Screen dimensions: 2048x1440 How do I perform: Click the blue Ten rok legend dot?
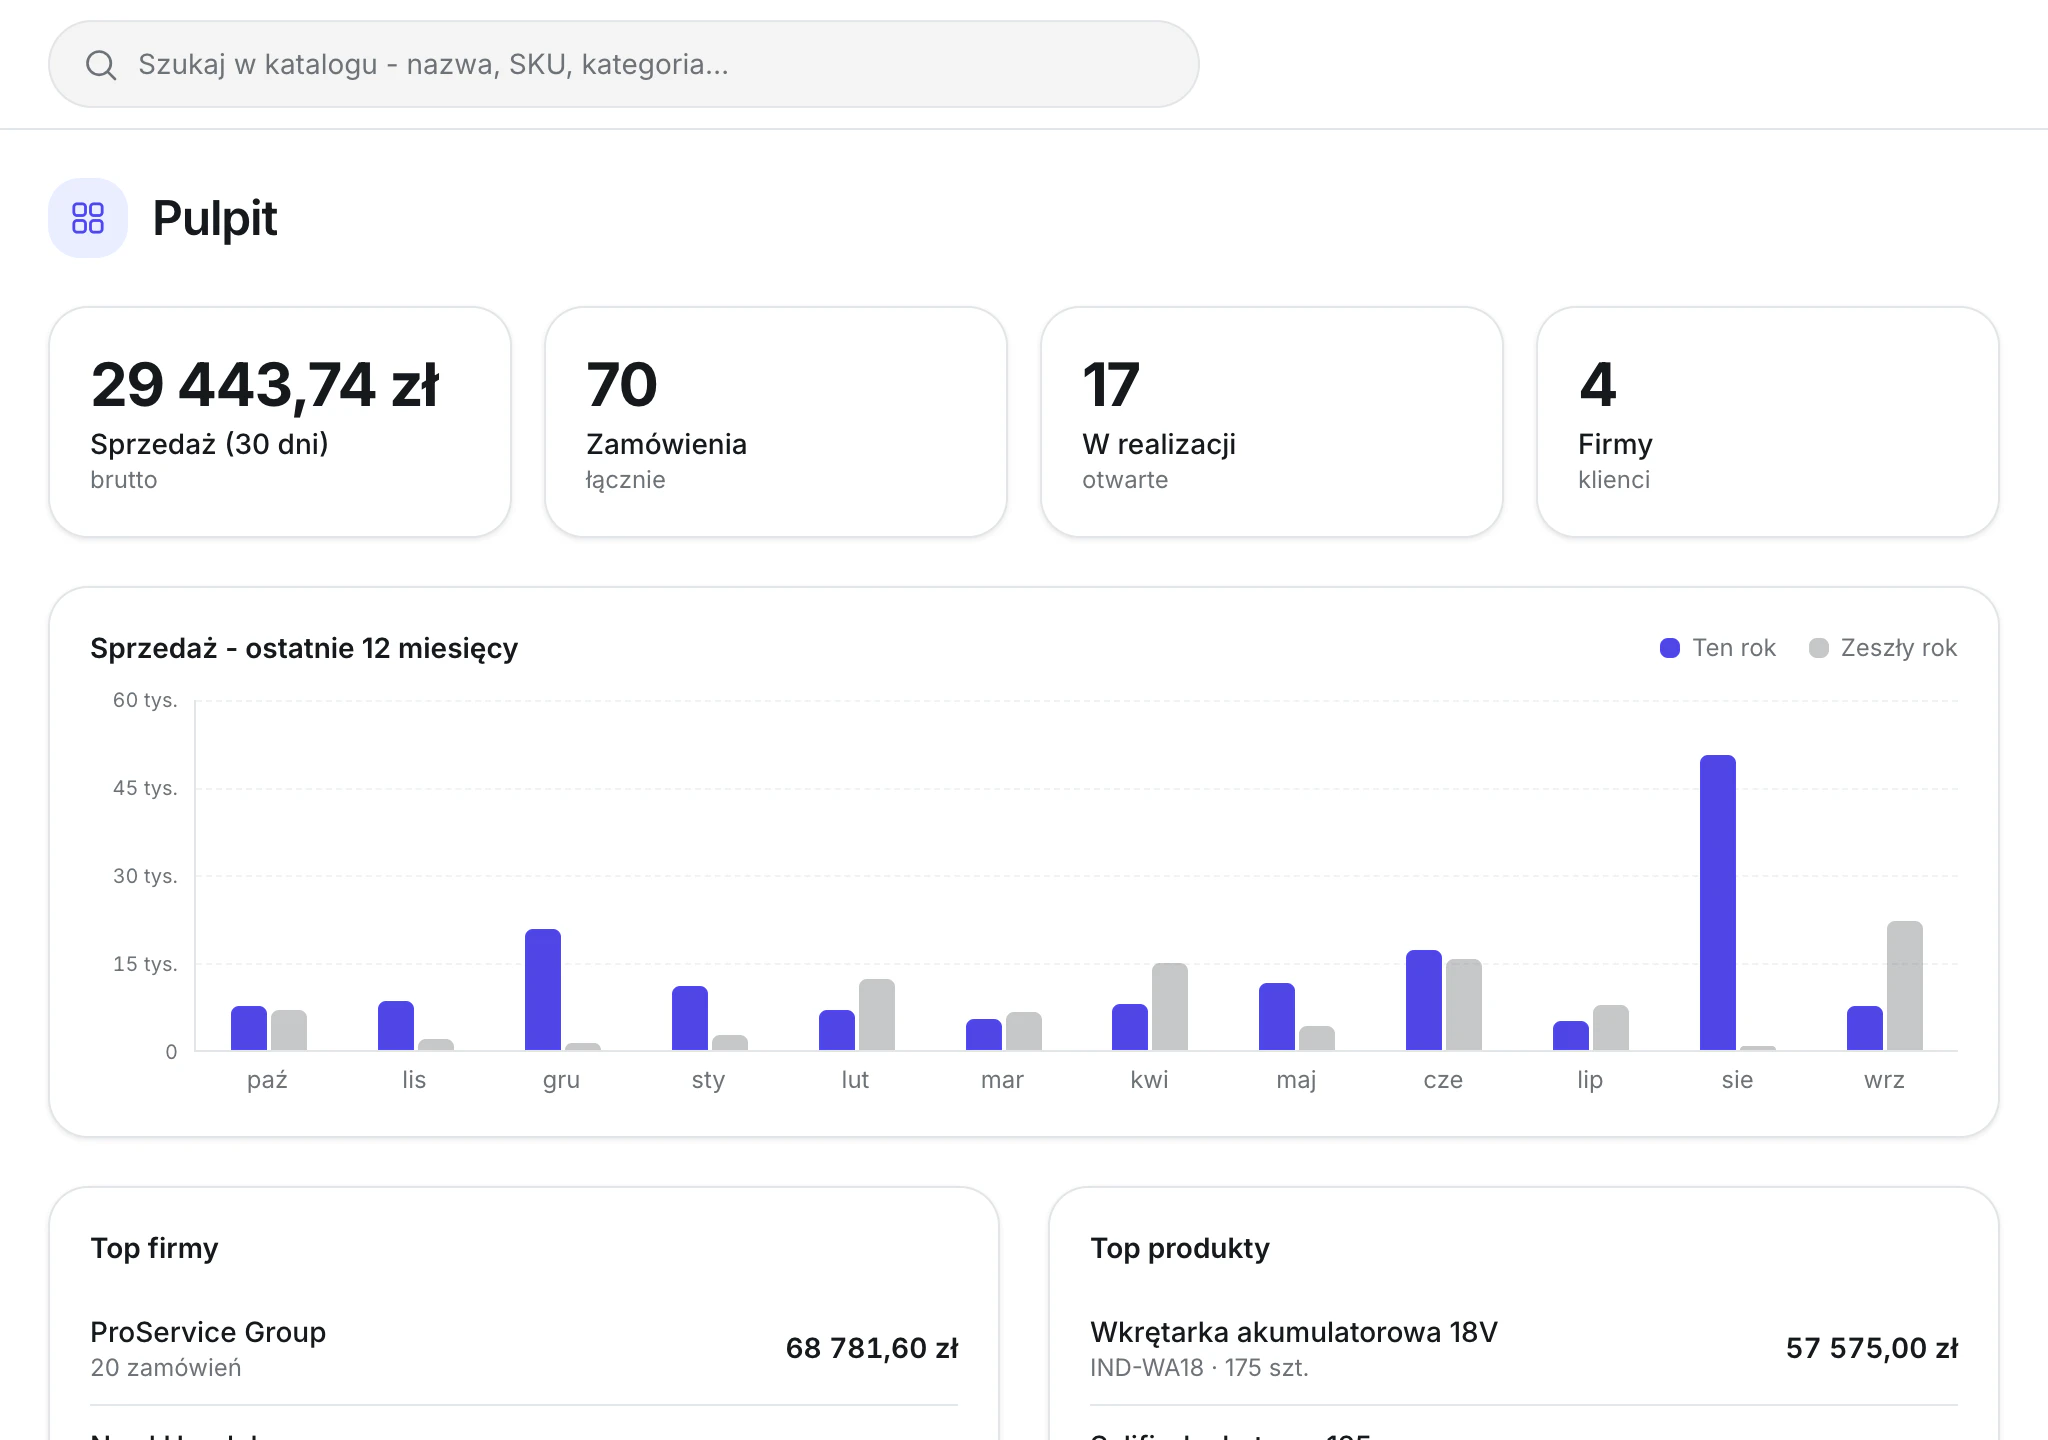[1669, 648]
